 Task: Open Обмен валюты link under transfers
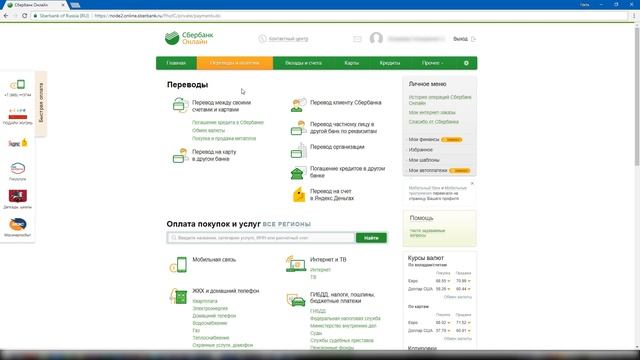tap(208, 131)
